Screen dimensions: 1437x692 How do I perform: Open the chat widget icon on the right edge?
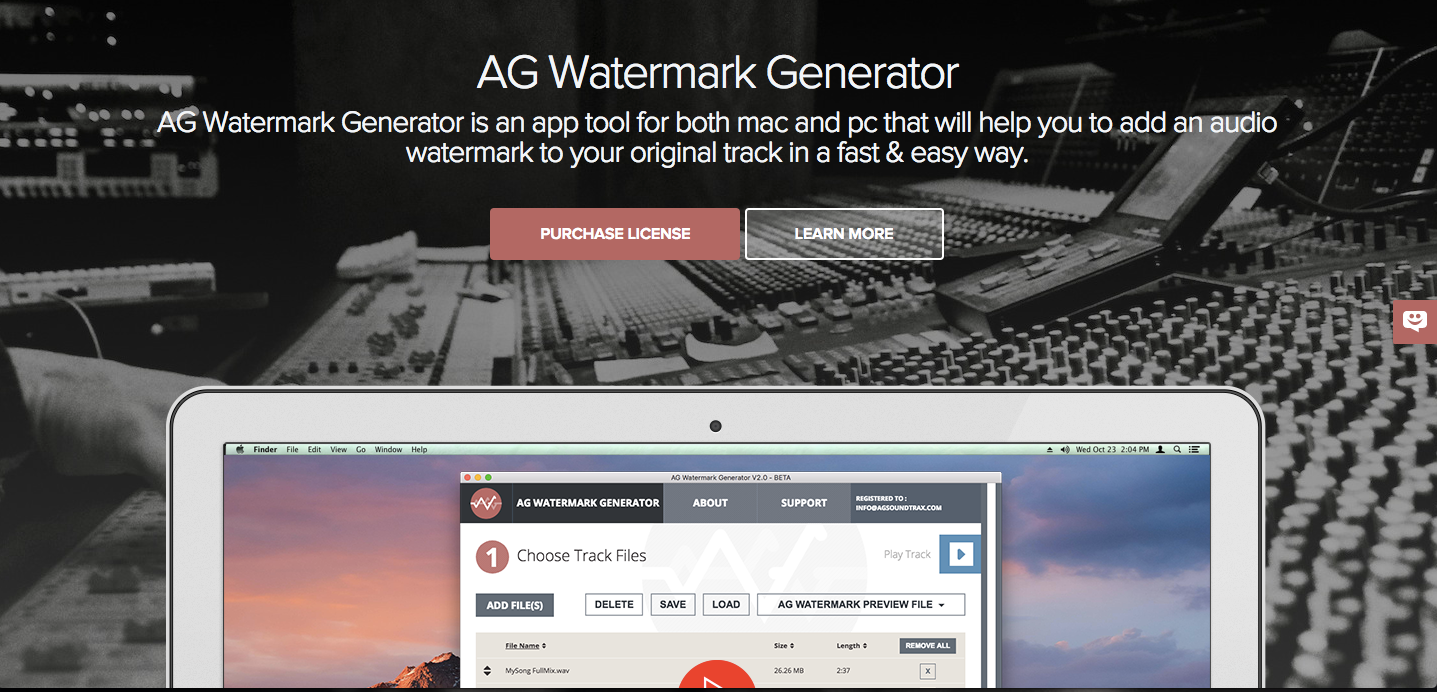(1415, 321)
